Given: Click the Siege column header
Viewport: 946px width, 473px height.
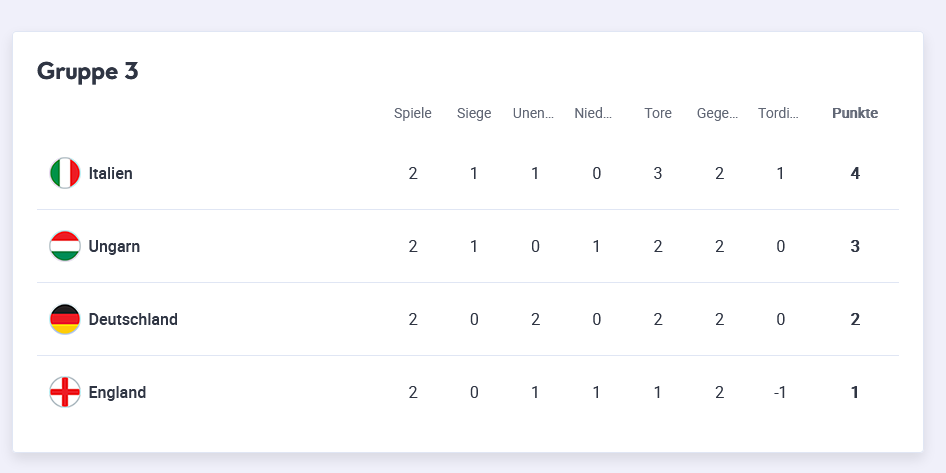Looking at the screenshot, I should (x=474, y=113).
